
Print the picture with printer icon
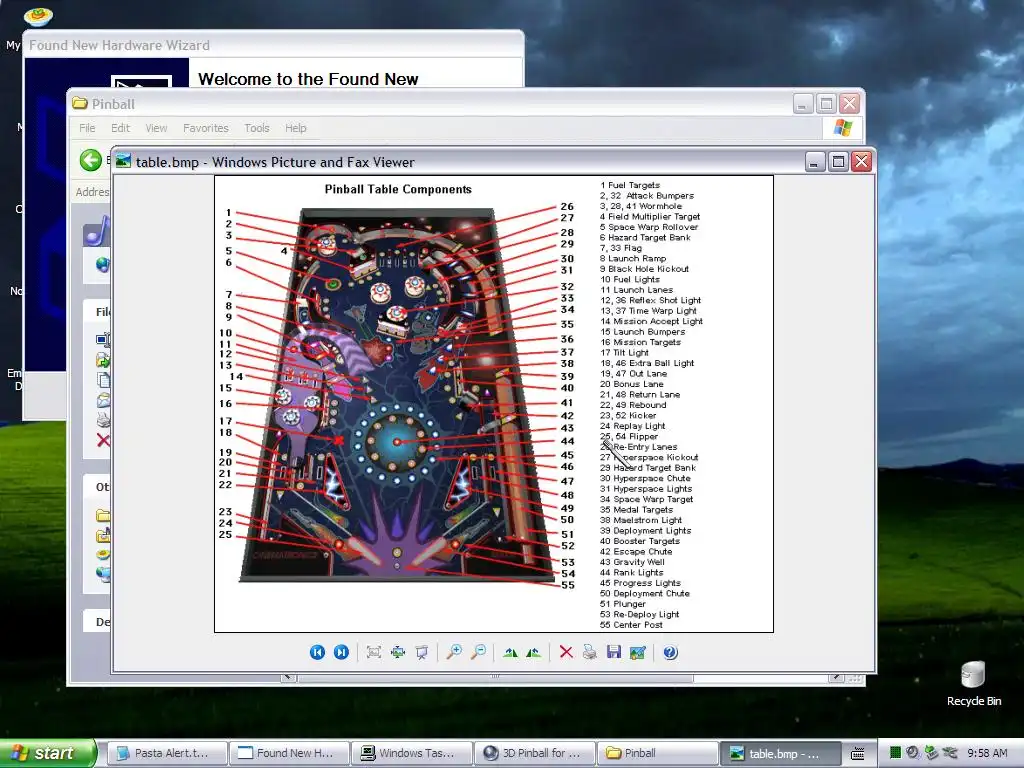coord(590,652)
